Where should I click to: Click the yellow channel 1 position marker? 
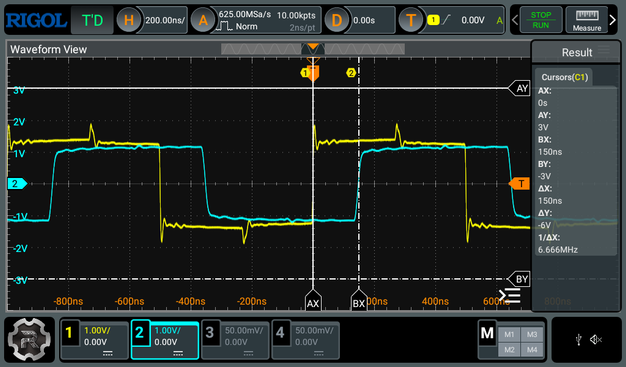(305, 73)
